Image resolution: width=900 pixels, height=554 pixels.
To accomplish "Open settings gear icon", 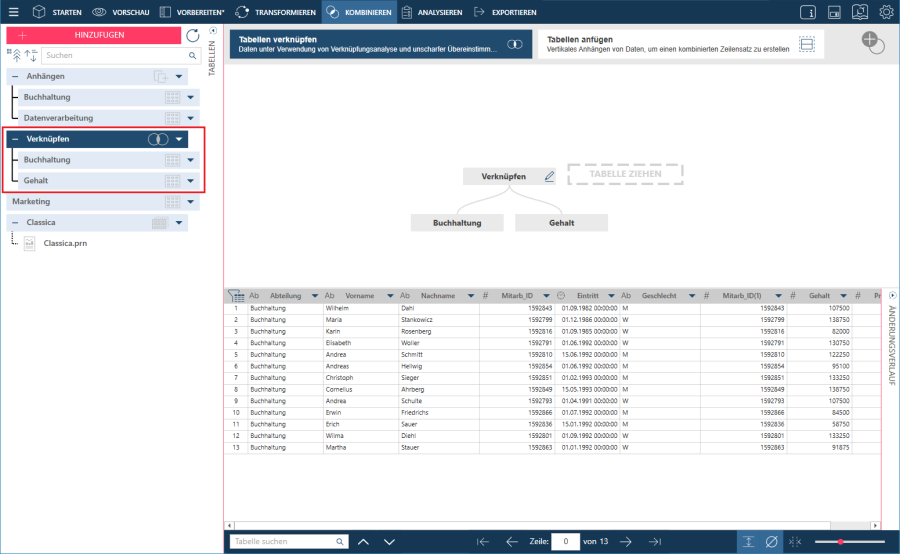I will click(886, 12).
